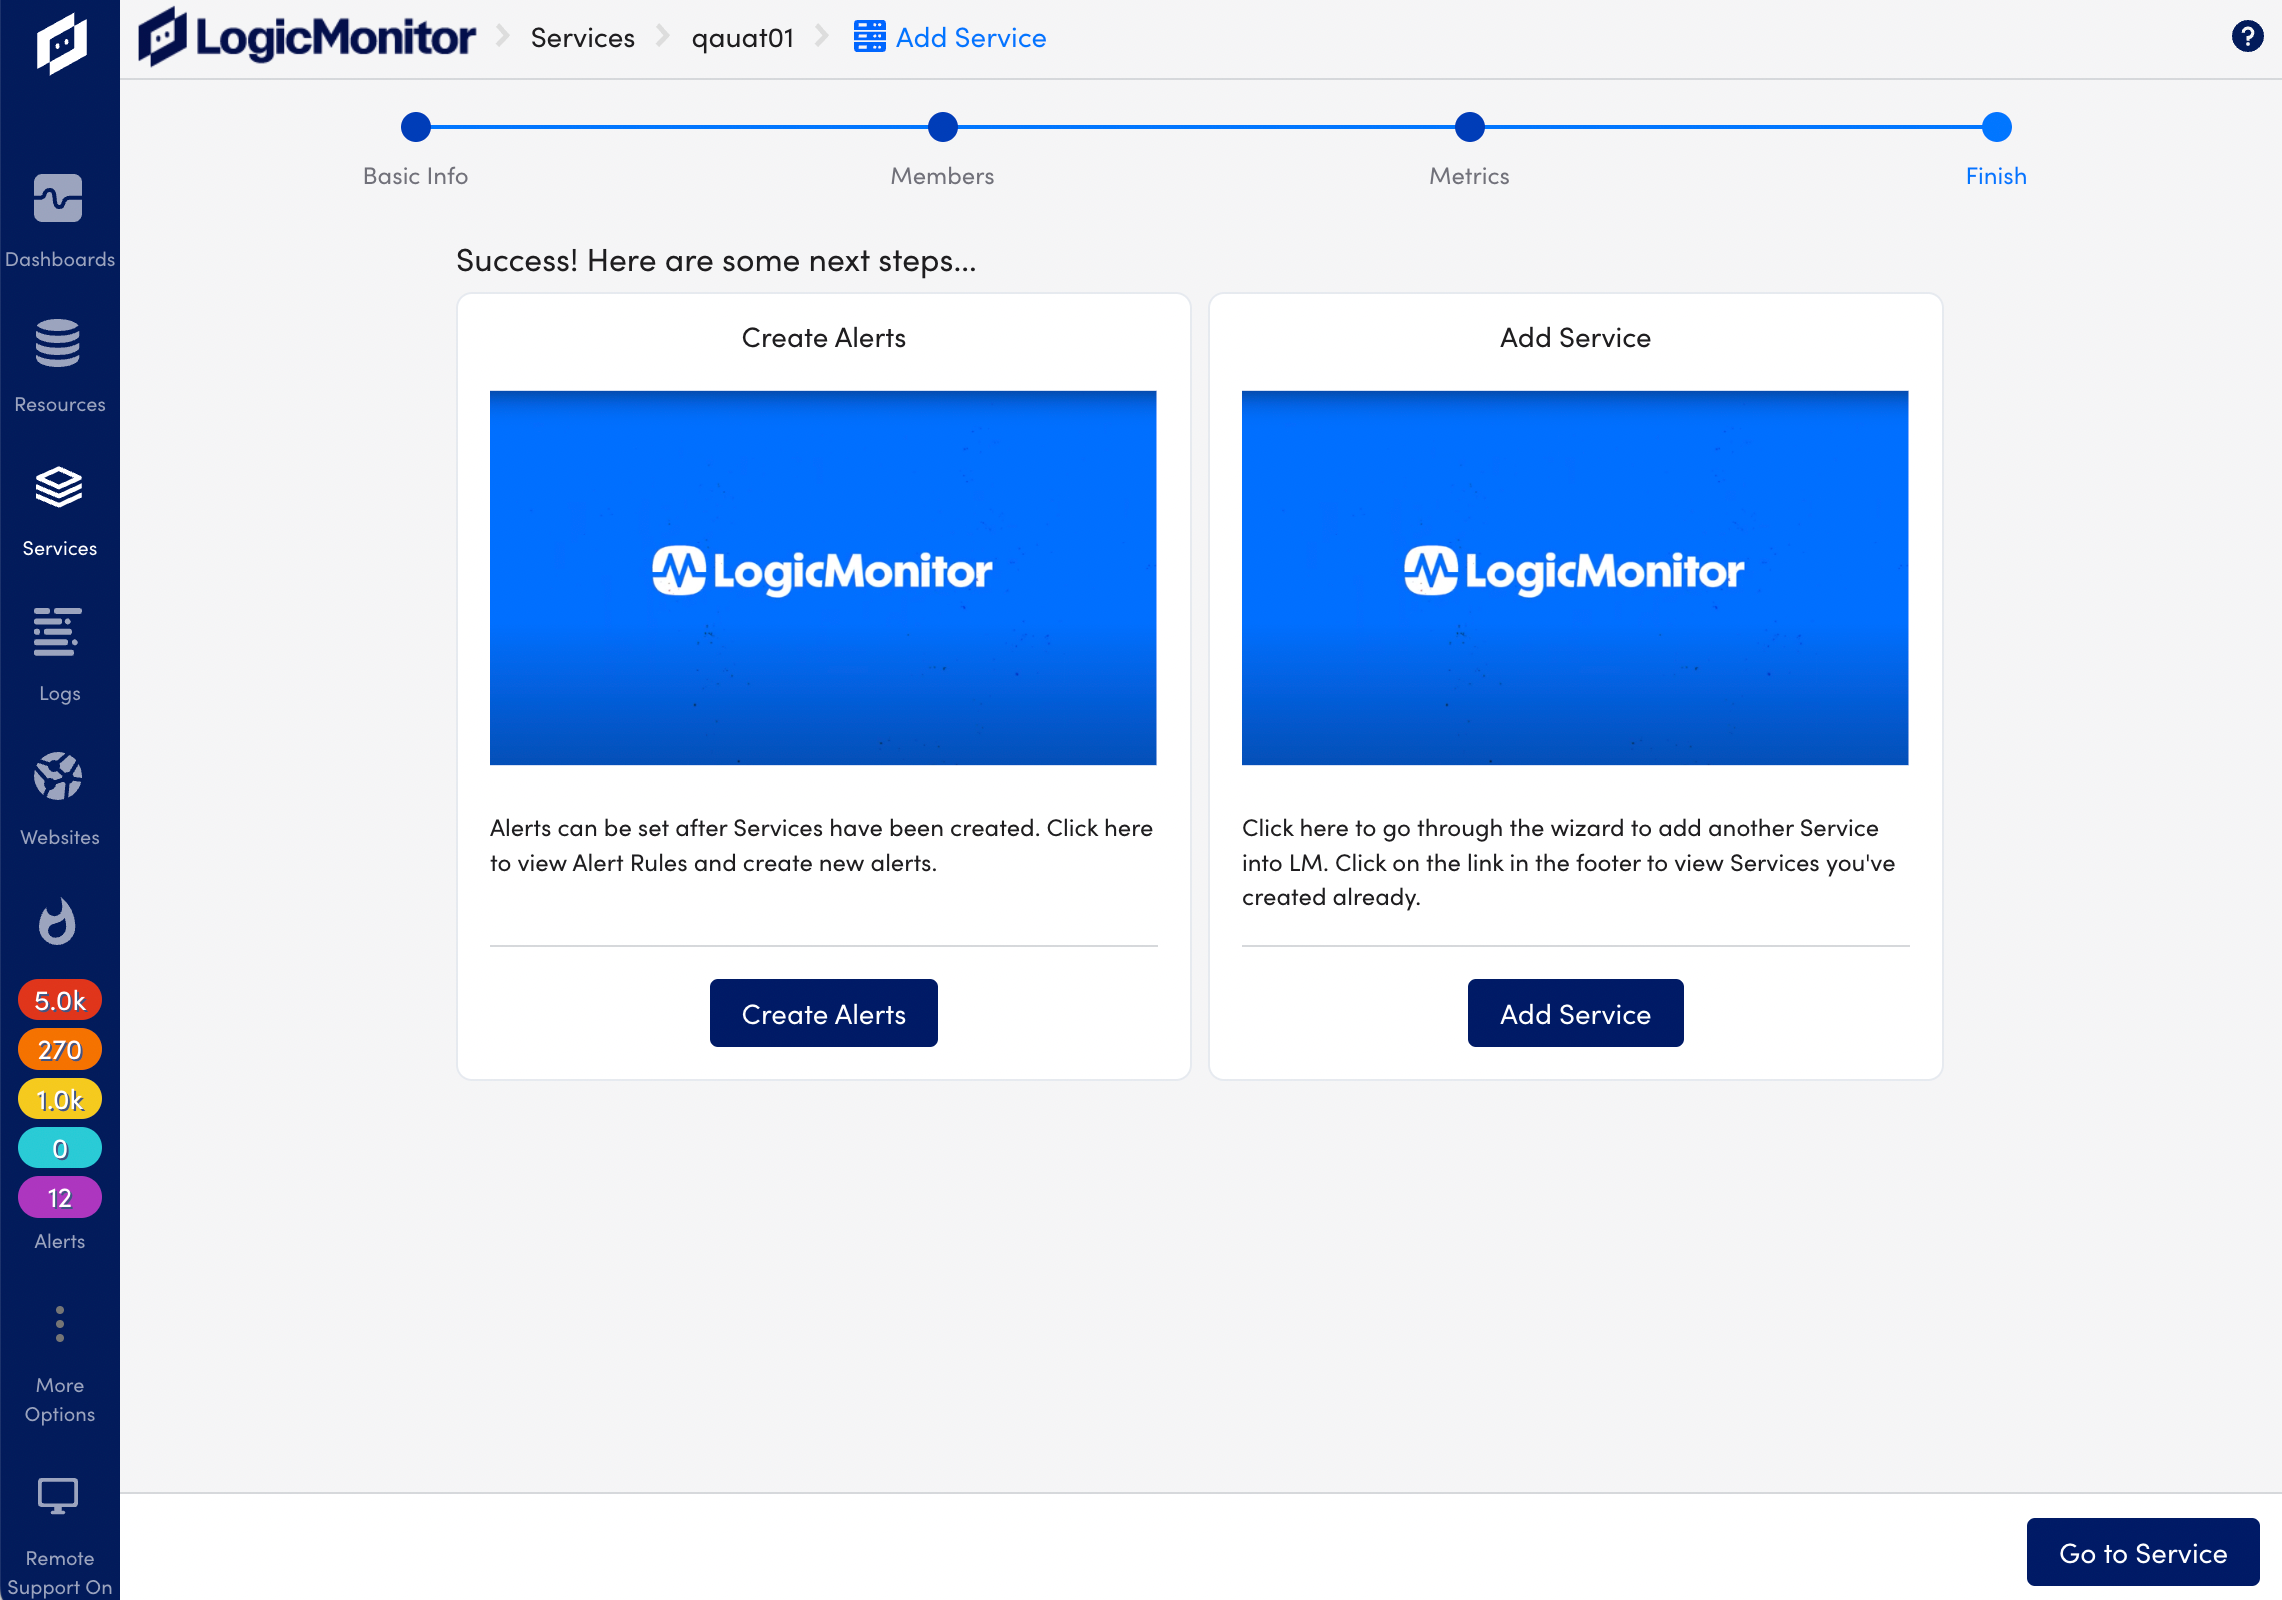Screen dimensions: 2282x1600
Task: Click the Members step label
Action: [x=943, y=176]
